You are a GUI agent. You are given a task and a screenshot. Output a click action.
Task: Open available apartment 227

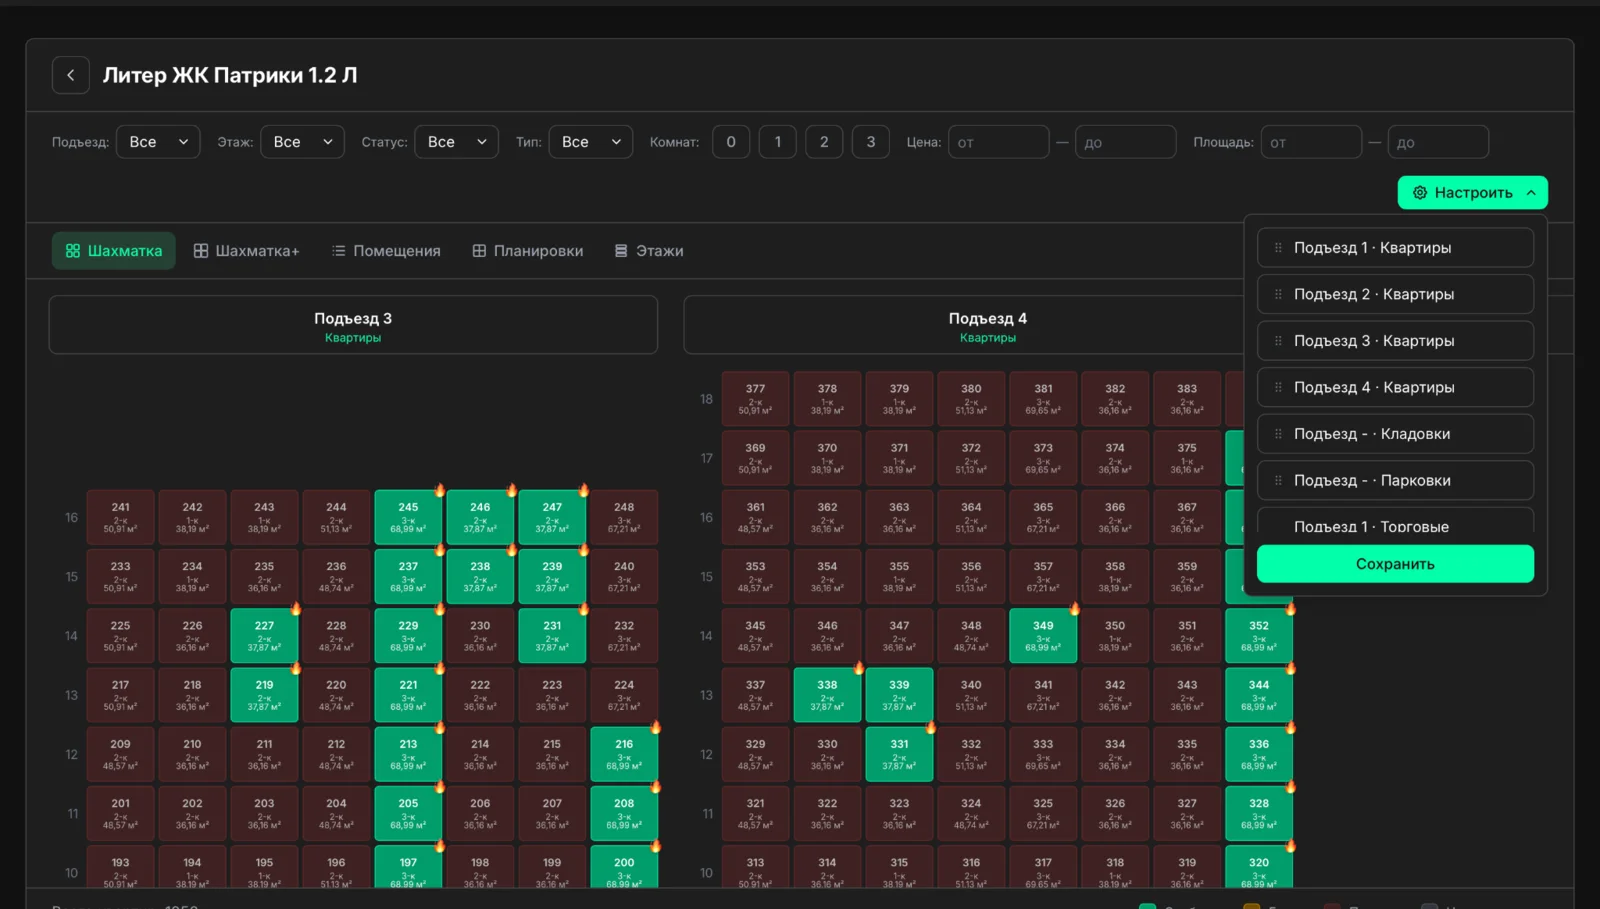click(264, 636)
